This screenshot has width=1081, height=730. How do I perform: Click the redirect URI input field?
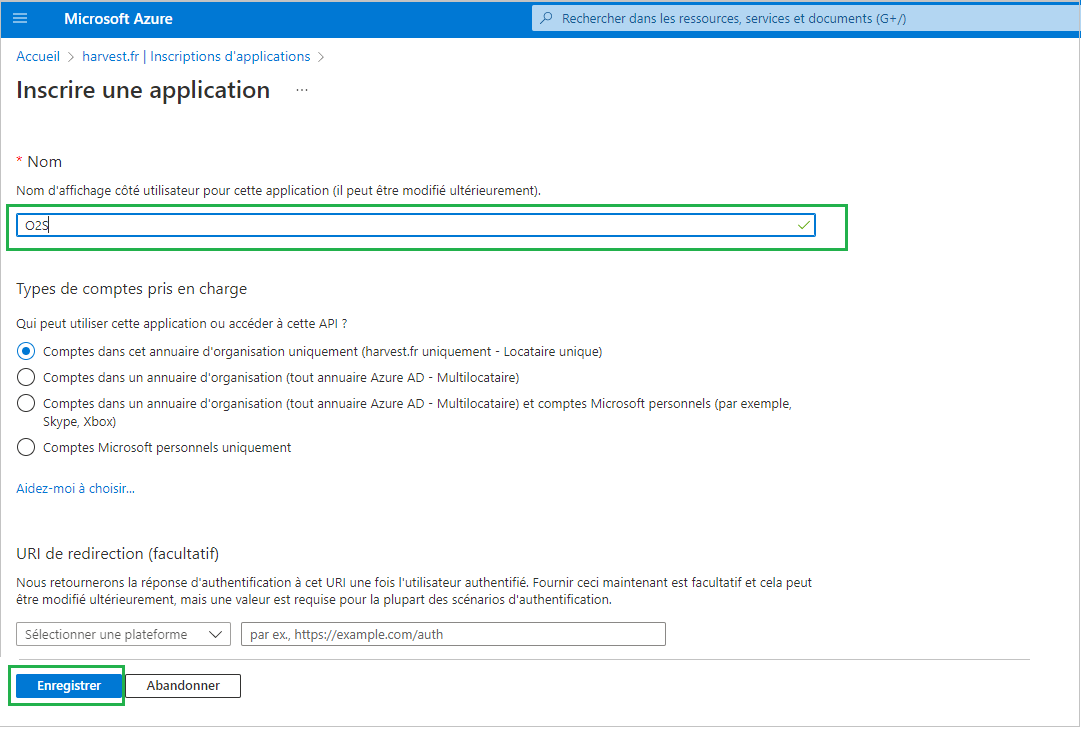(x=453, y=634)
